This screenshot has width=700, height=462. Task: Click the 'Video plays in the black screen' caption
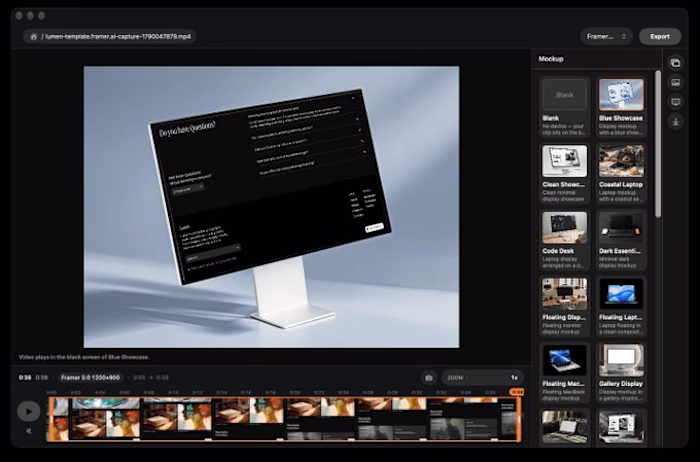pyautogui.click(x=84, y=357)
